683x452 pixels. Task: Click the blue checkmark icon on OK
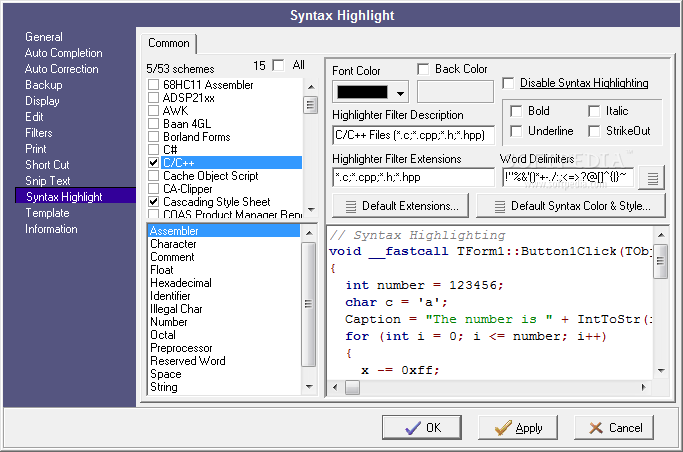point(413,428)
